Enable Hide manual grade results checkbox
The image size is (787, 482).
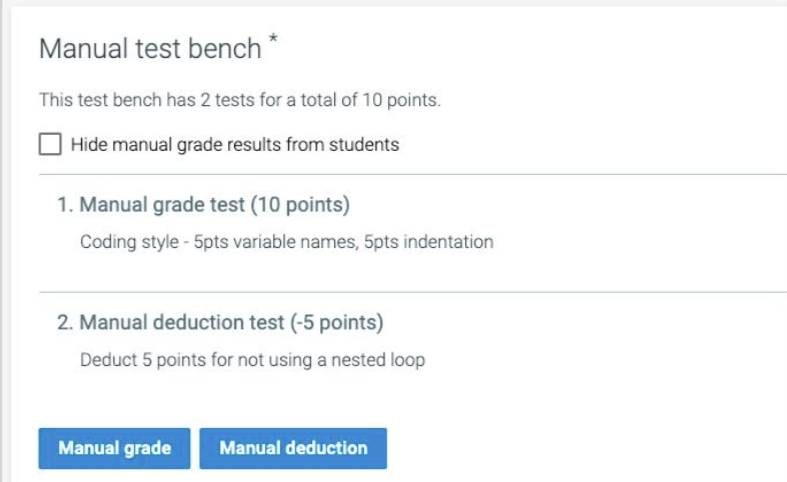point(50,145)
